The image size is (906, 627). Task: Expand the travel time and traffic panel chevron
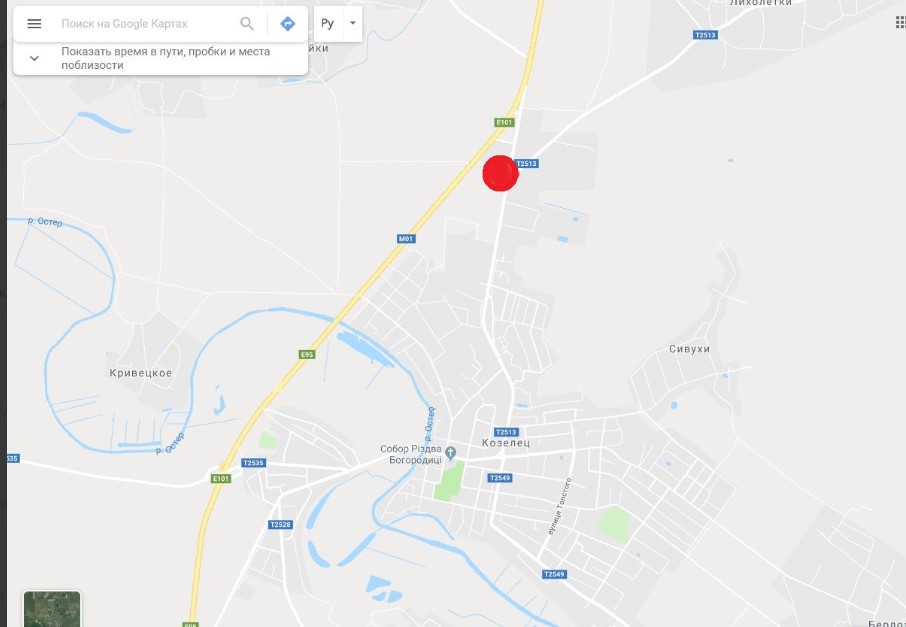click(x=34, y=58)
